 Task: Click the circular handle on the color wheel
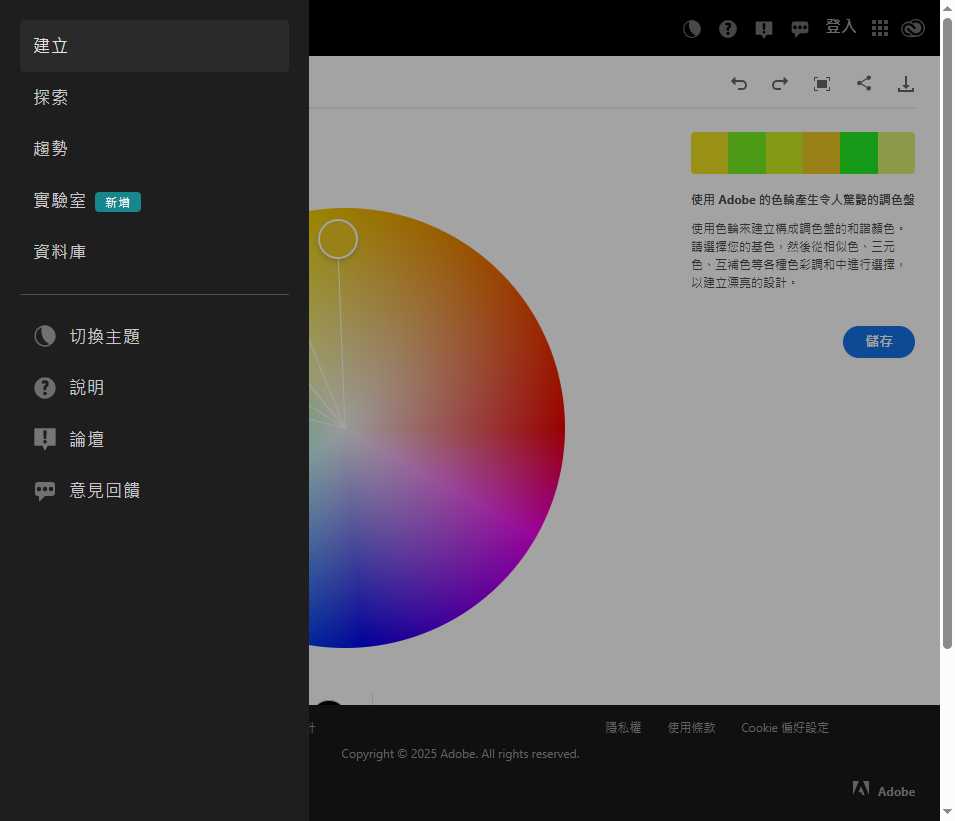[338, 238]
